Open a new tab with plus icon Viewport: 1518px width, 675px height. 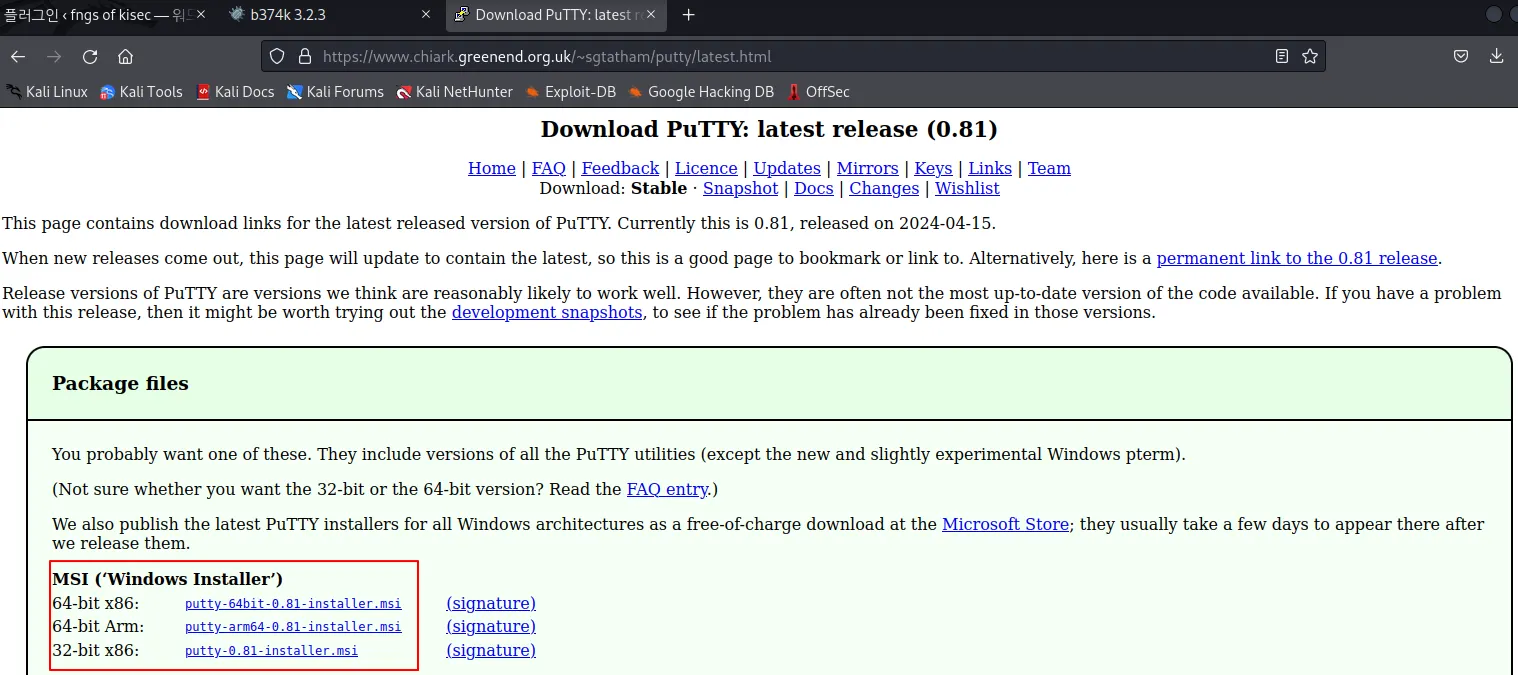click(688, 15)
